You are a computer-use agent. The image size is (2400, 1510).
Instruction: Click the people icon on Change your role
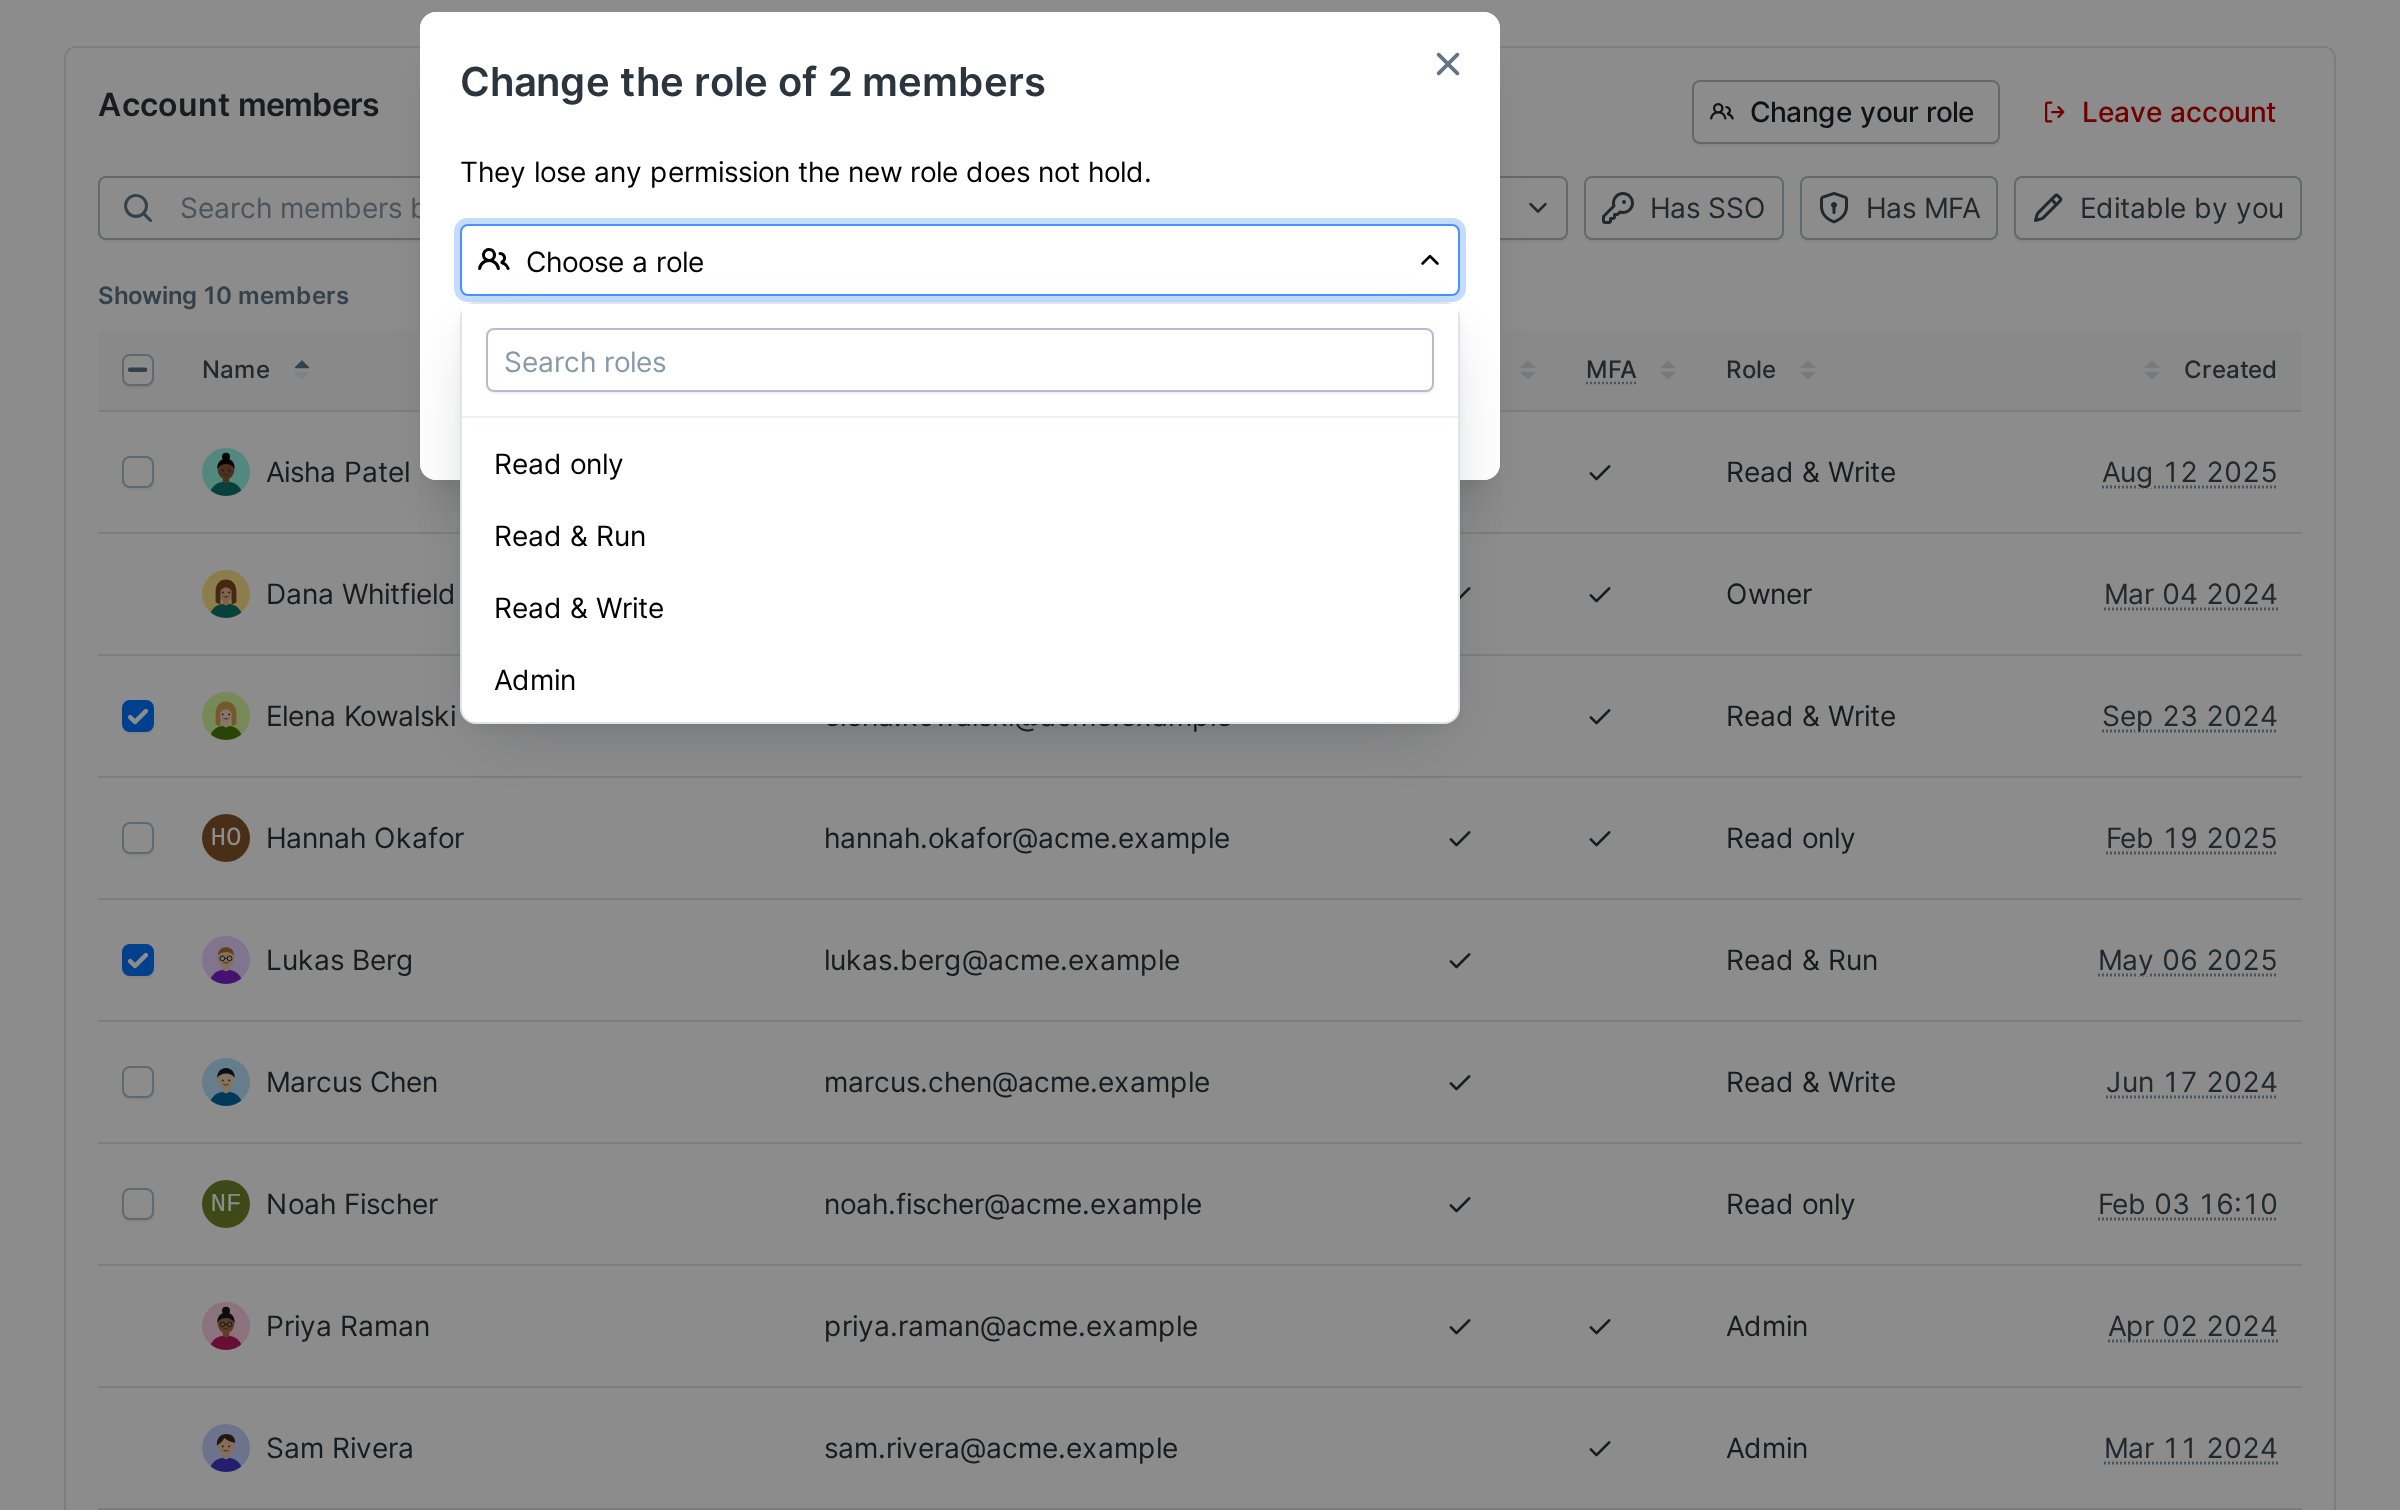[1722, 112]
